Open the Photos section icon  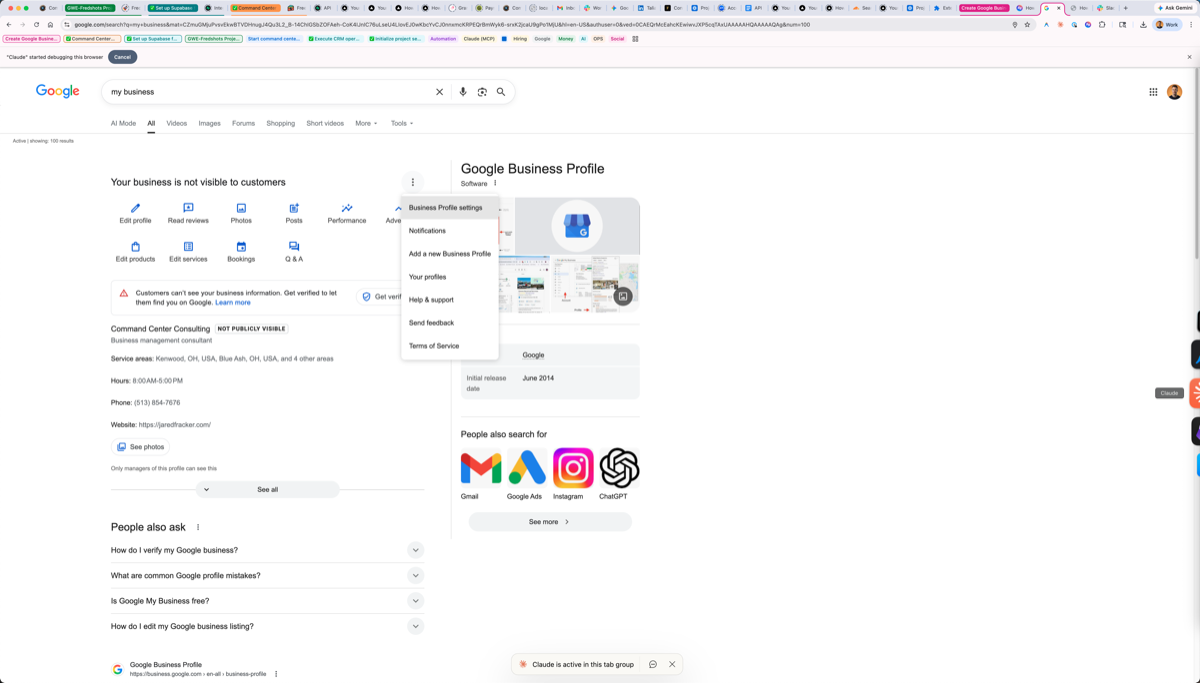[240, 209]
